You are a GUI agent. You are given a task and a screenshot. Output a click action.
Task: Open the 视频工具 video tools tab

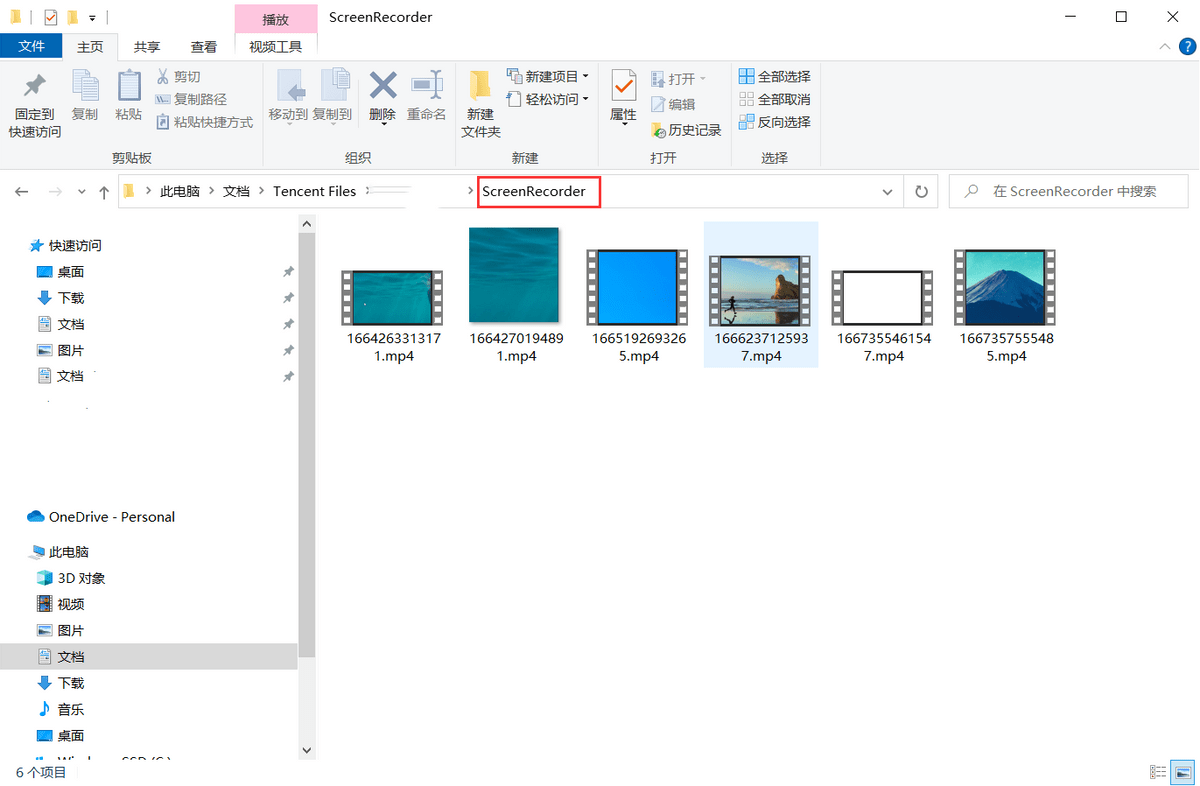[x=276, y=47]
